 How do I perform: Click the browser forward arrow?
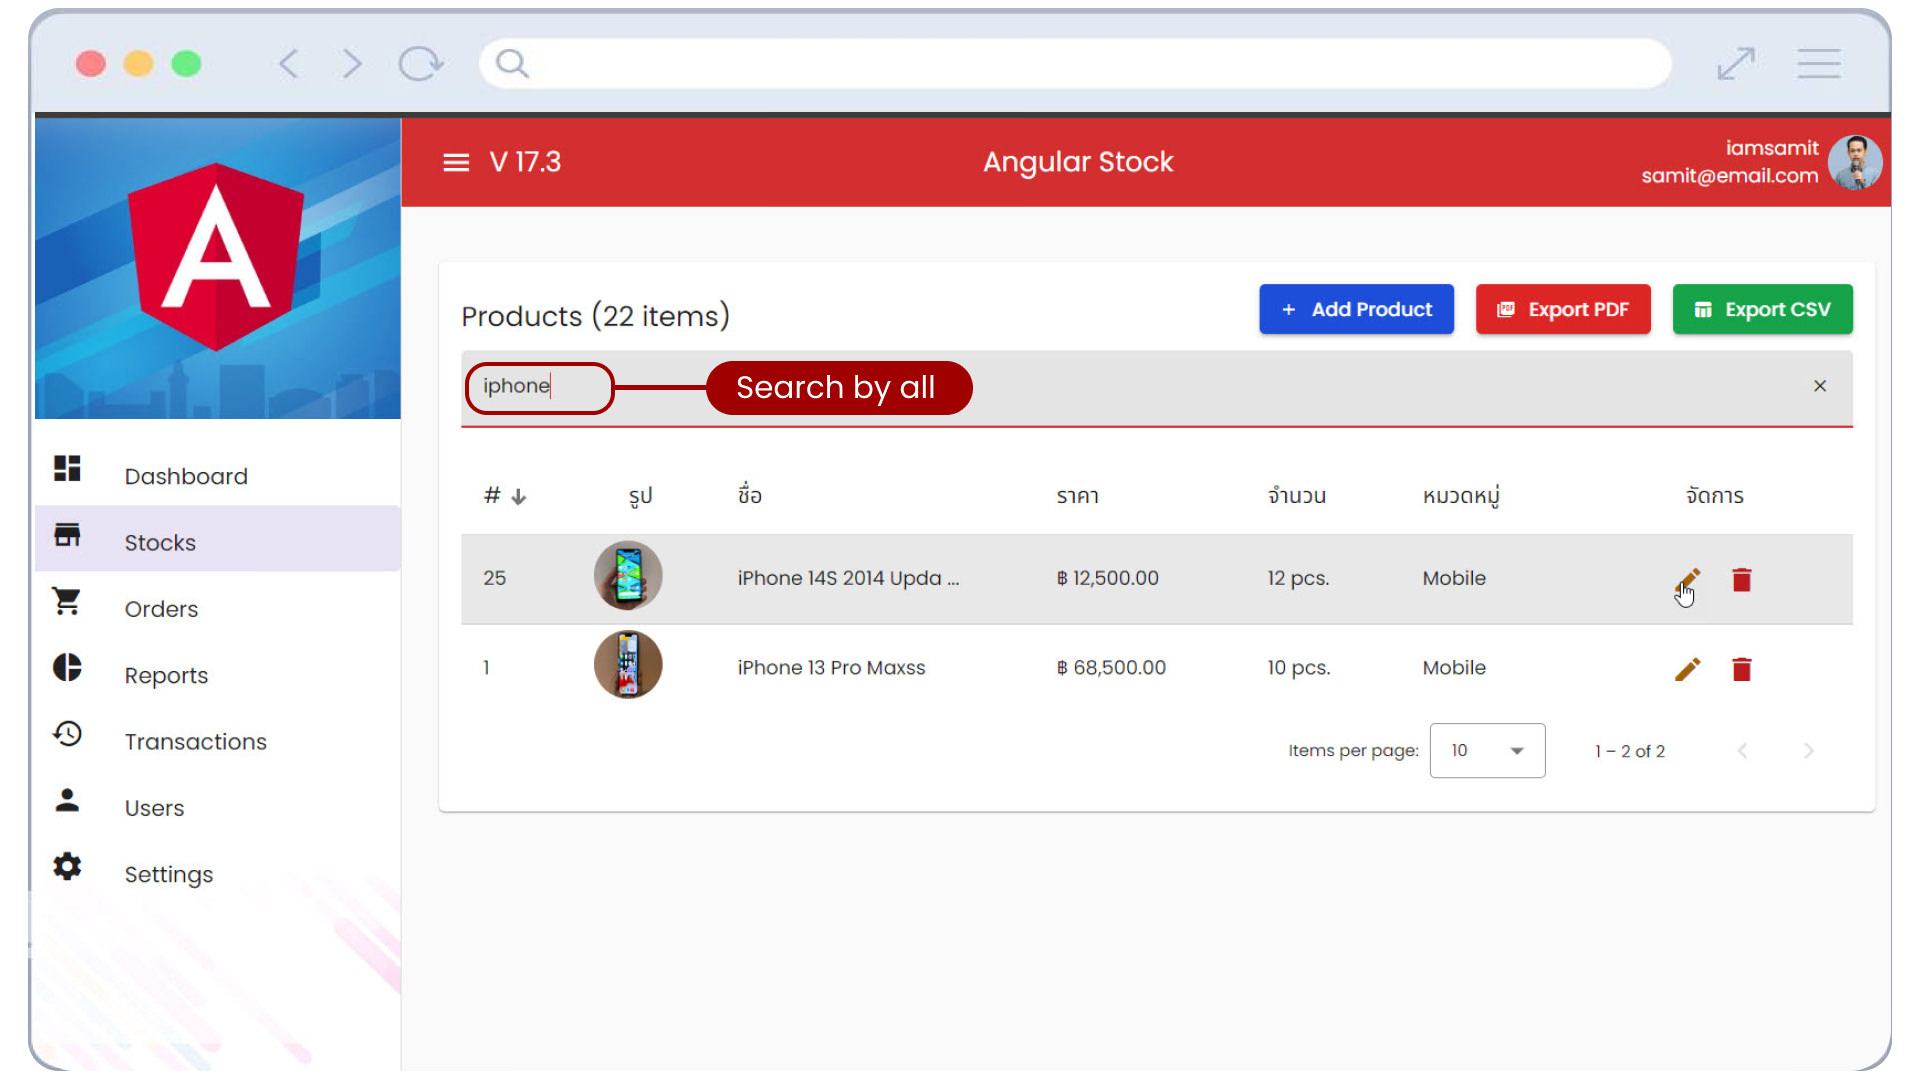coord(352,64)
